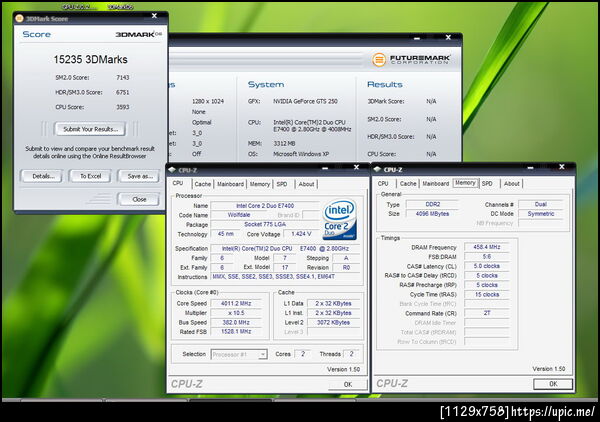Screen dimensions: 600x422
Task: Click the Core Voltage value 1.424 V
Action: click(301, 234)
